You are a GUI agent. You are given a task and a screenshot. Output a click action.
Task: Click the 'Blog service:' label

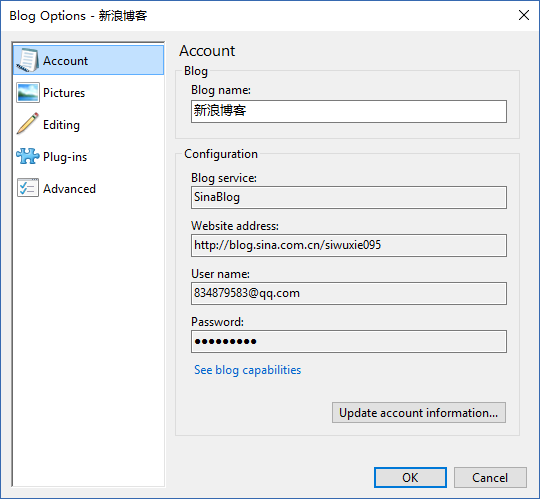pos(224,178)
